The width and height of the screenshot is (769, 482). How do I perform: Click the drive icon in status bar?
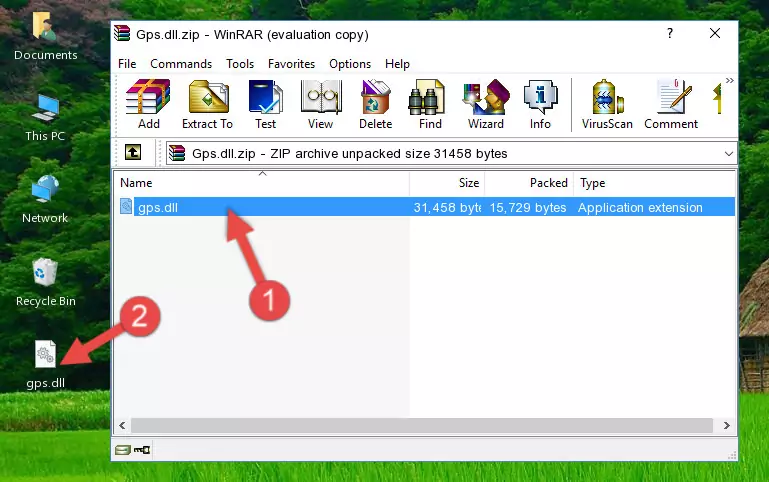click(123, 450)
